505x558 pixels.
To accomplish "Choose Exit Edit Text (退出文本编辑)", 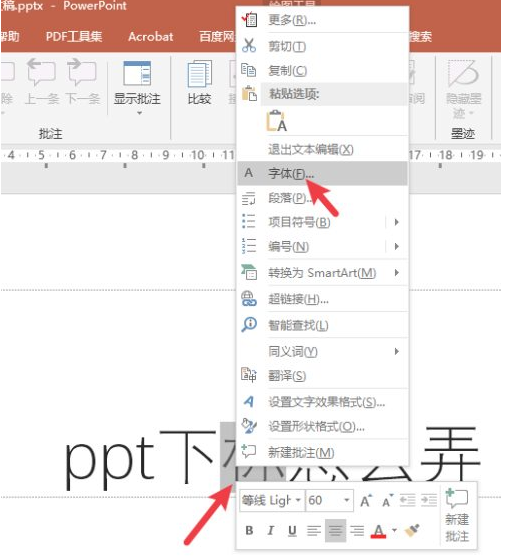I will [322, 149].
